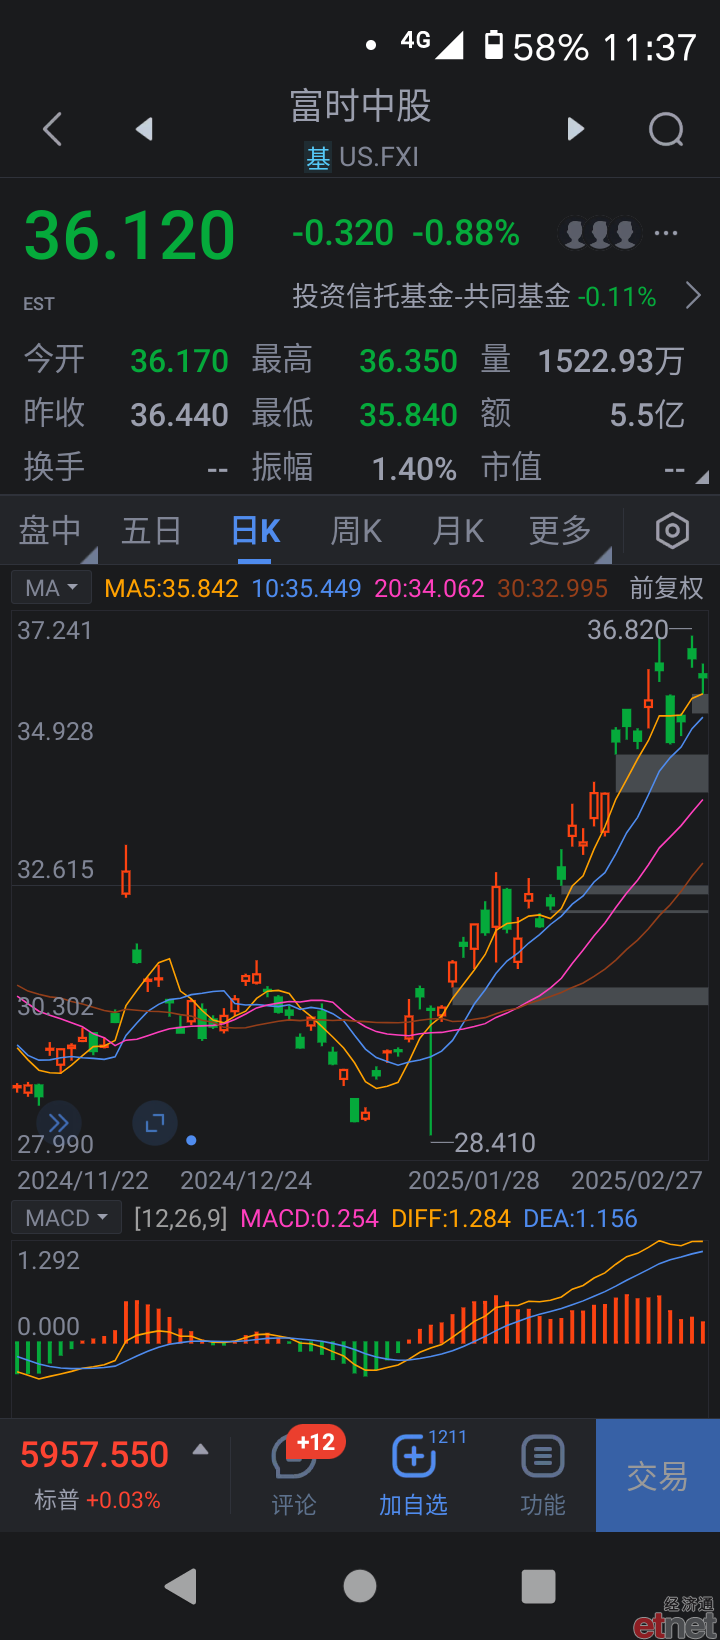Tap the MACD parameters [12,26,9]
The image size is (720, 1640).
click(x=181, y=1218)
